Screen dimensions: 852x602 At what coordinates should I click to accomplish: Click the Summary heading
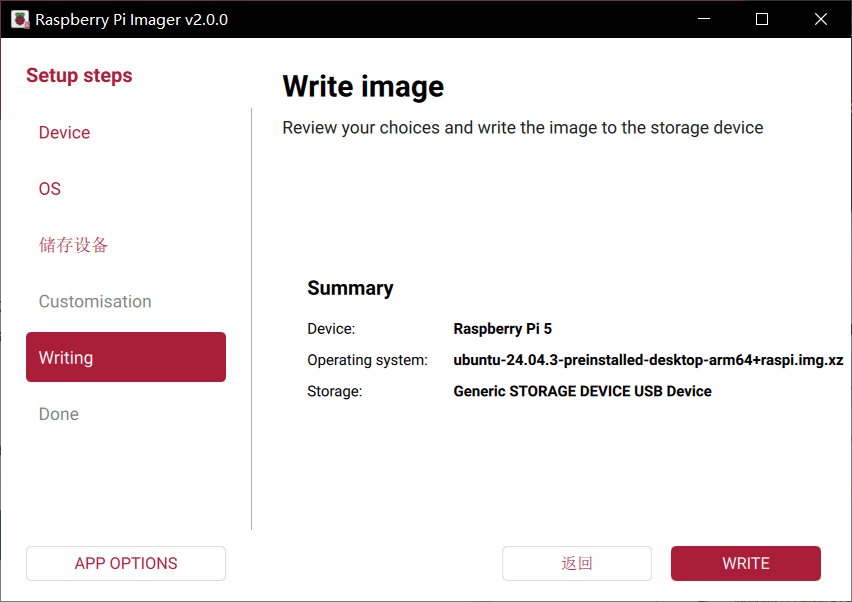click(350, 288)
